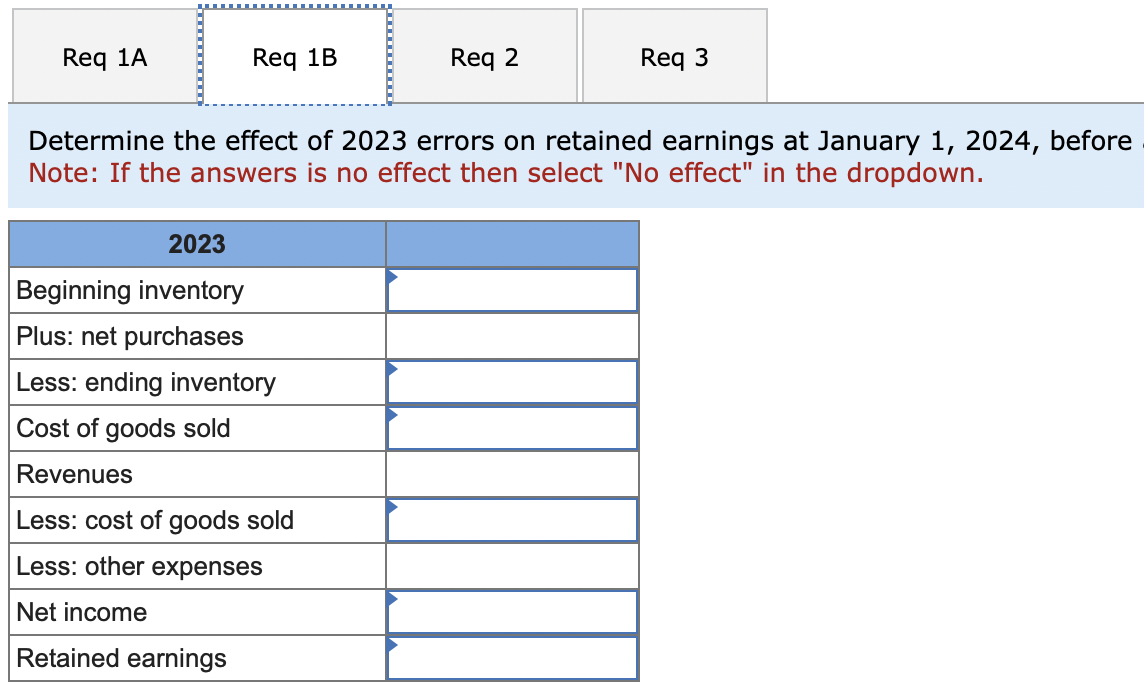This screenshot has height=688, width=1144.
Task: Click the Plus: net purchases answer cell
Action: [x=512, y=335]
